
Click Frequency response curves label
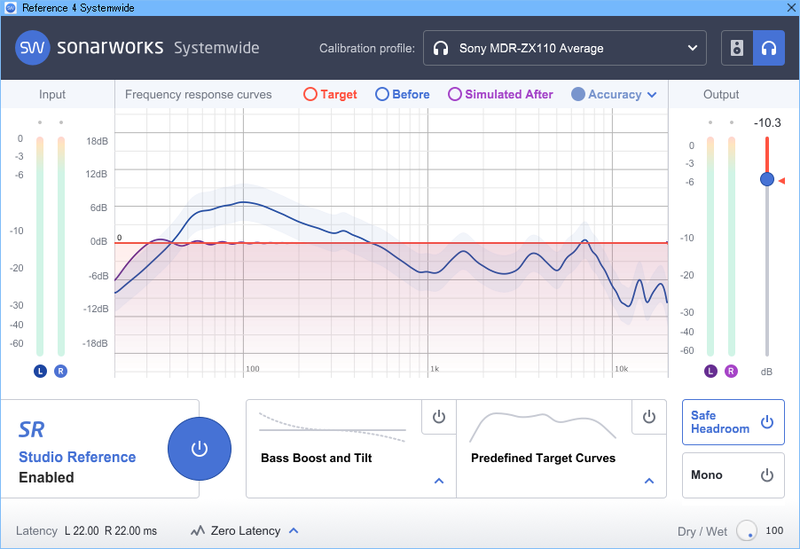(x=198, y=95)
